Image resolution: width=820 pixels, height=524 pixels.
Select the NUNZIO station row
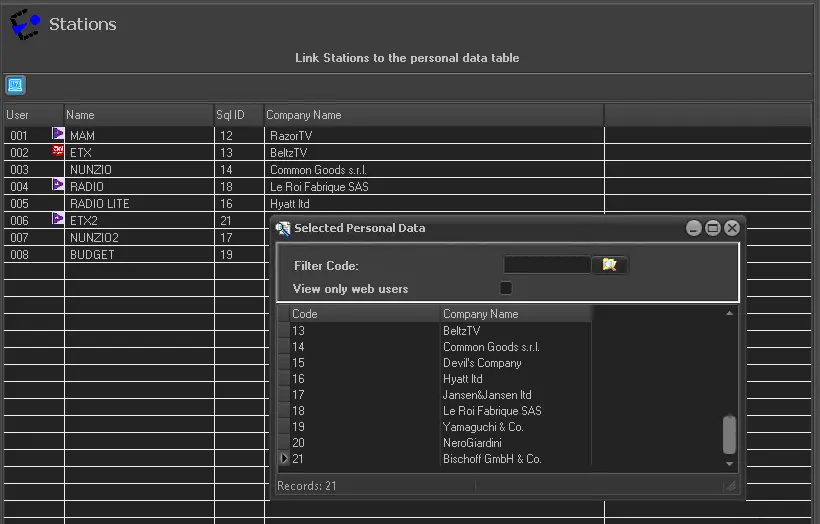point(91,170)
